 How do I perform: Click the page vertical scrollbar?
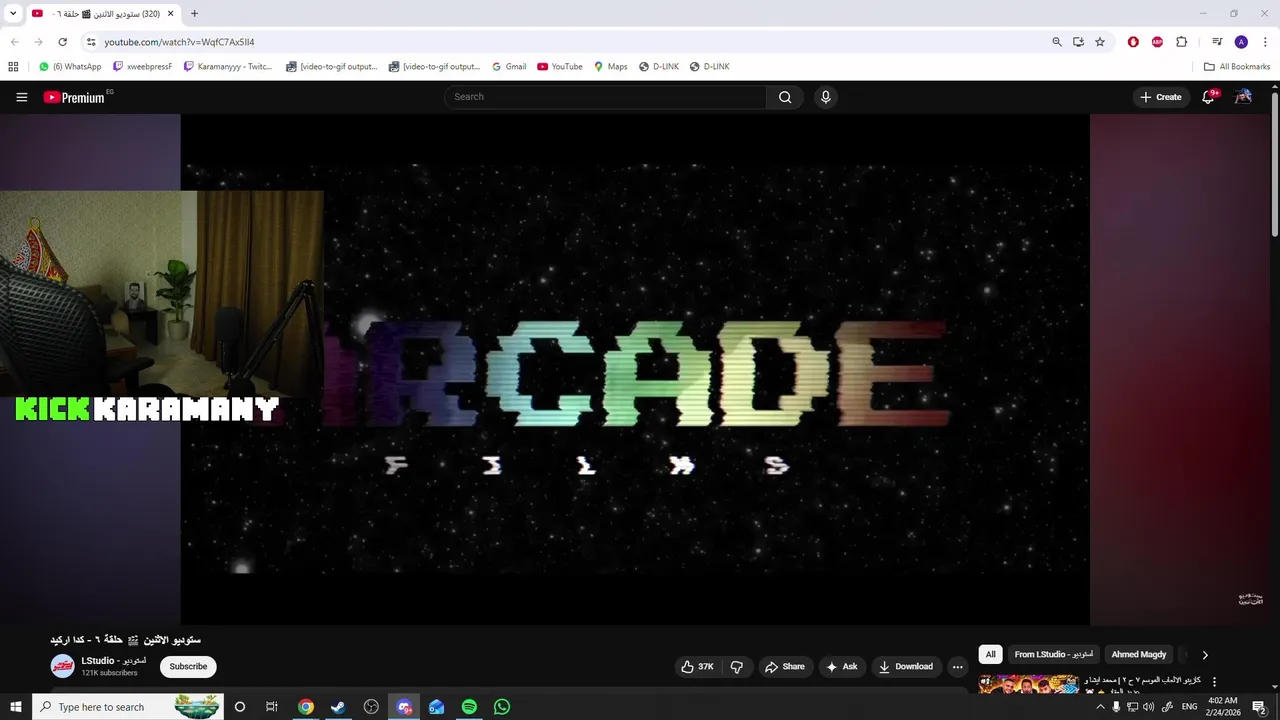click(x=1274, y=165)
